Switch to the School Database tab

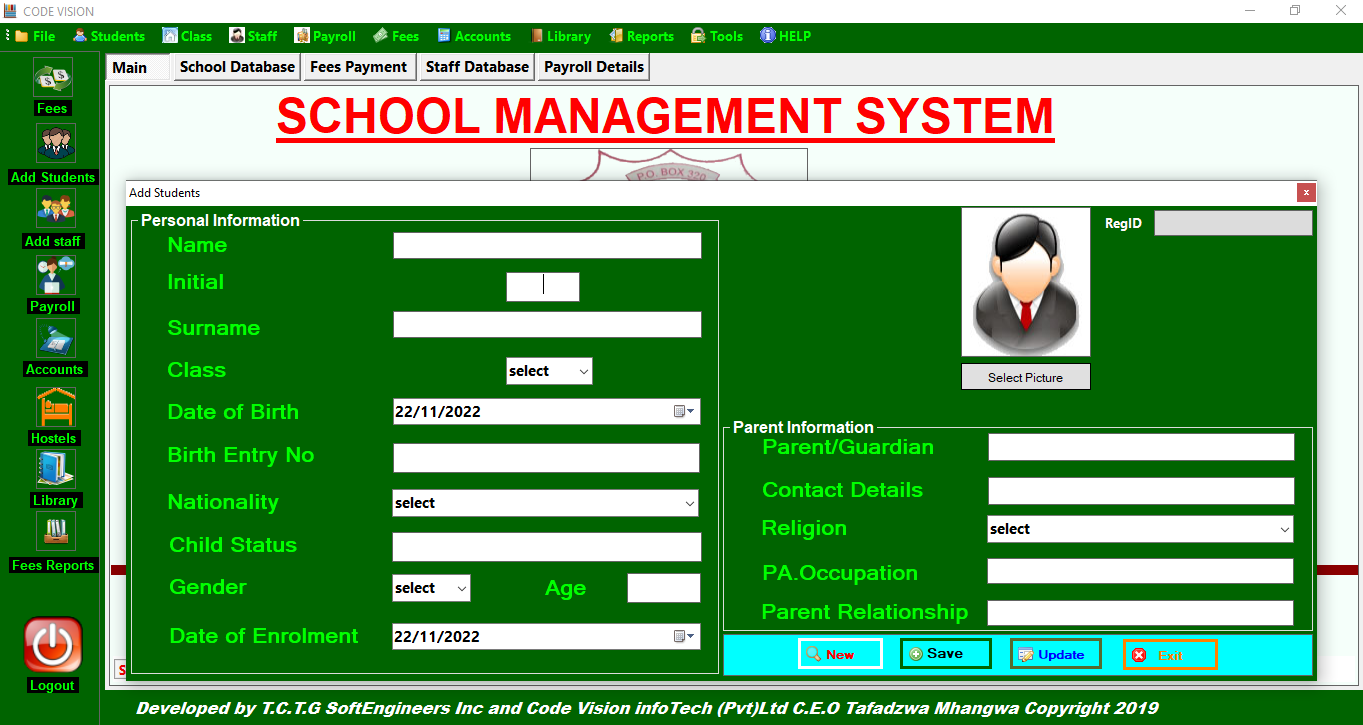click(x=237, y=67)
